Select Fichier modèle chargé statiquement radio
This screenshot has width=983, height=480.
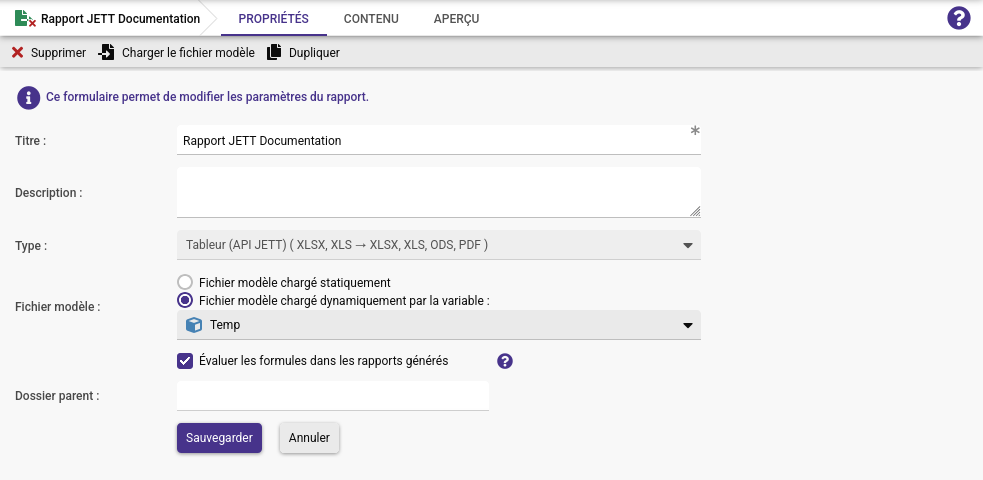(184, 283)
